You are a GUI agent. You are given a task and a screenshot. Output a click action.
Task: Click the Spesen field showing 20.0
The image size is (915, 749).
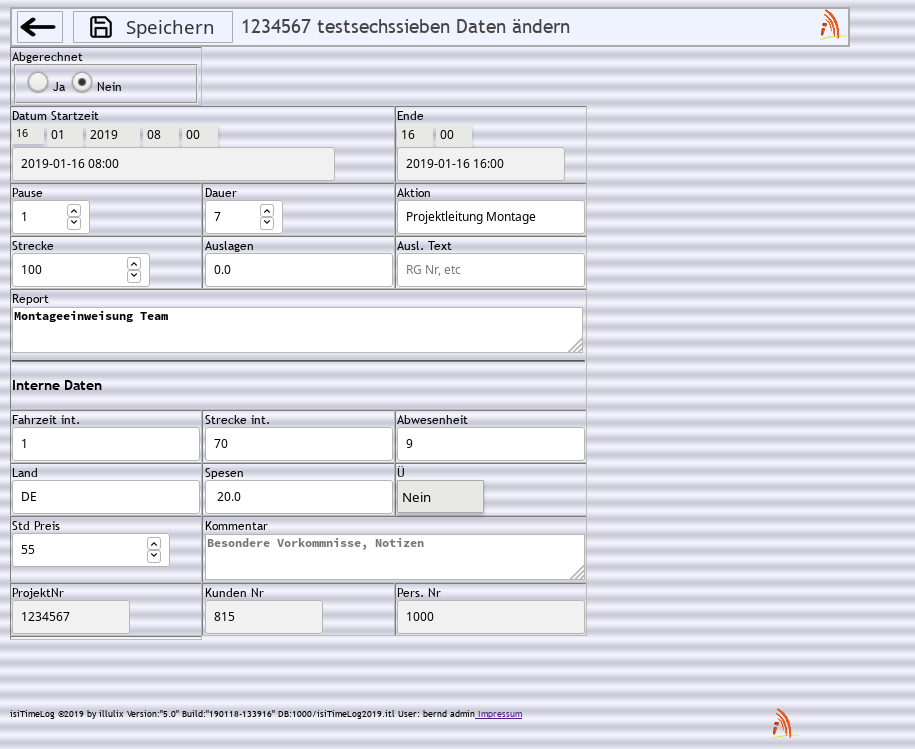(x=298, y=497)
